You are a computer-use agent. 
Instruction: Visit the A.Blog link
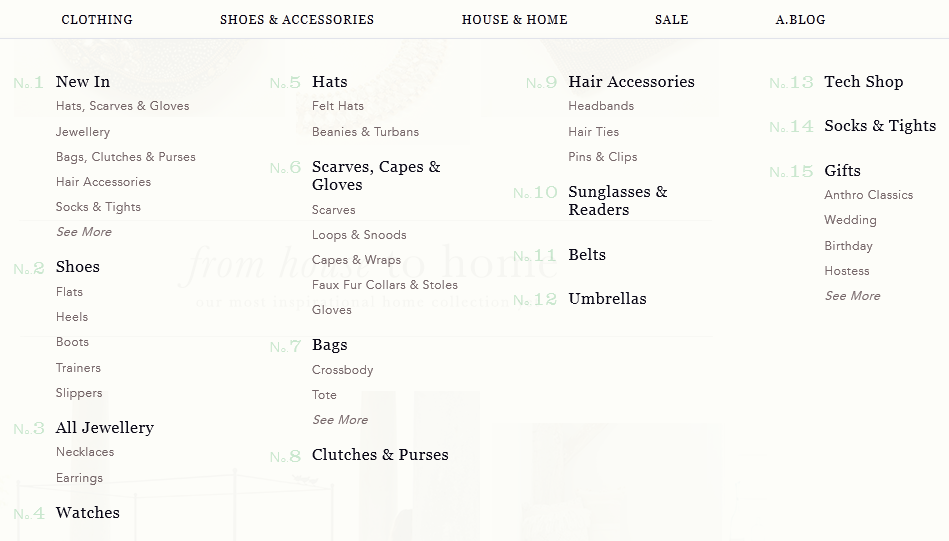[x=800, y=19]
